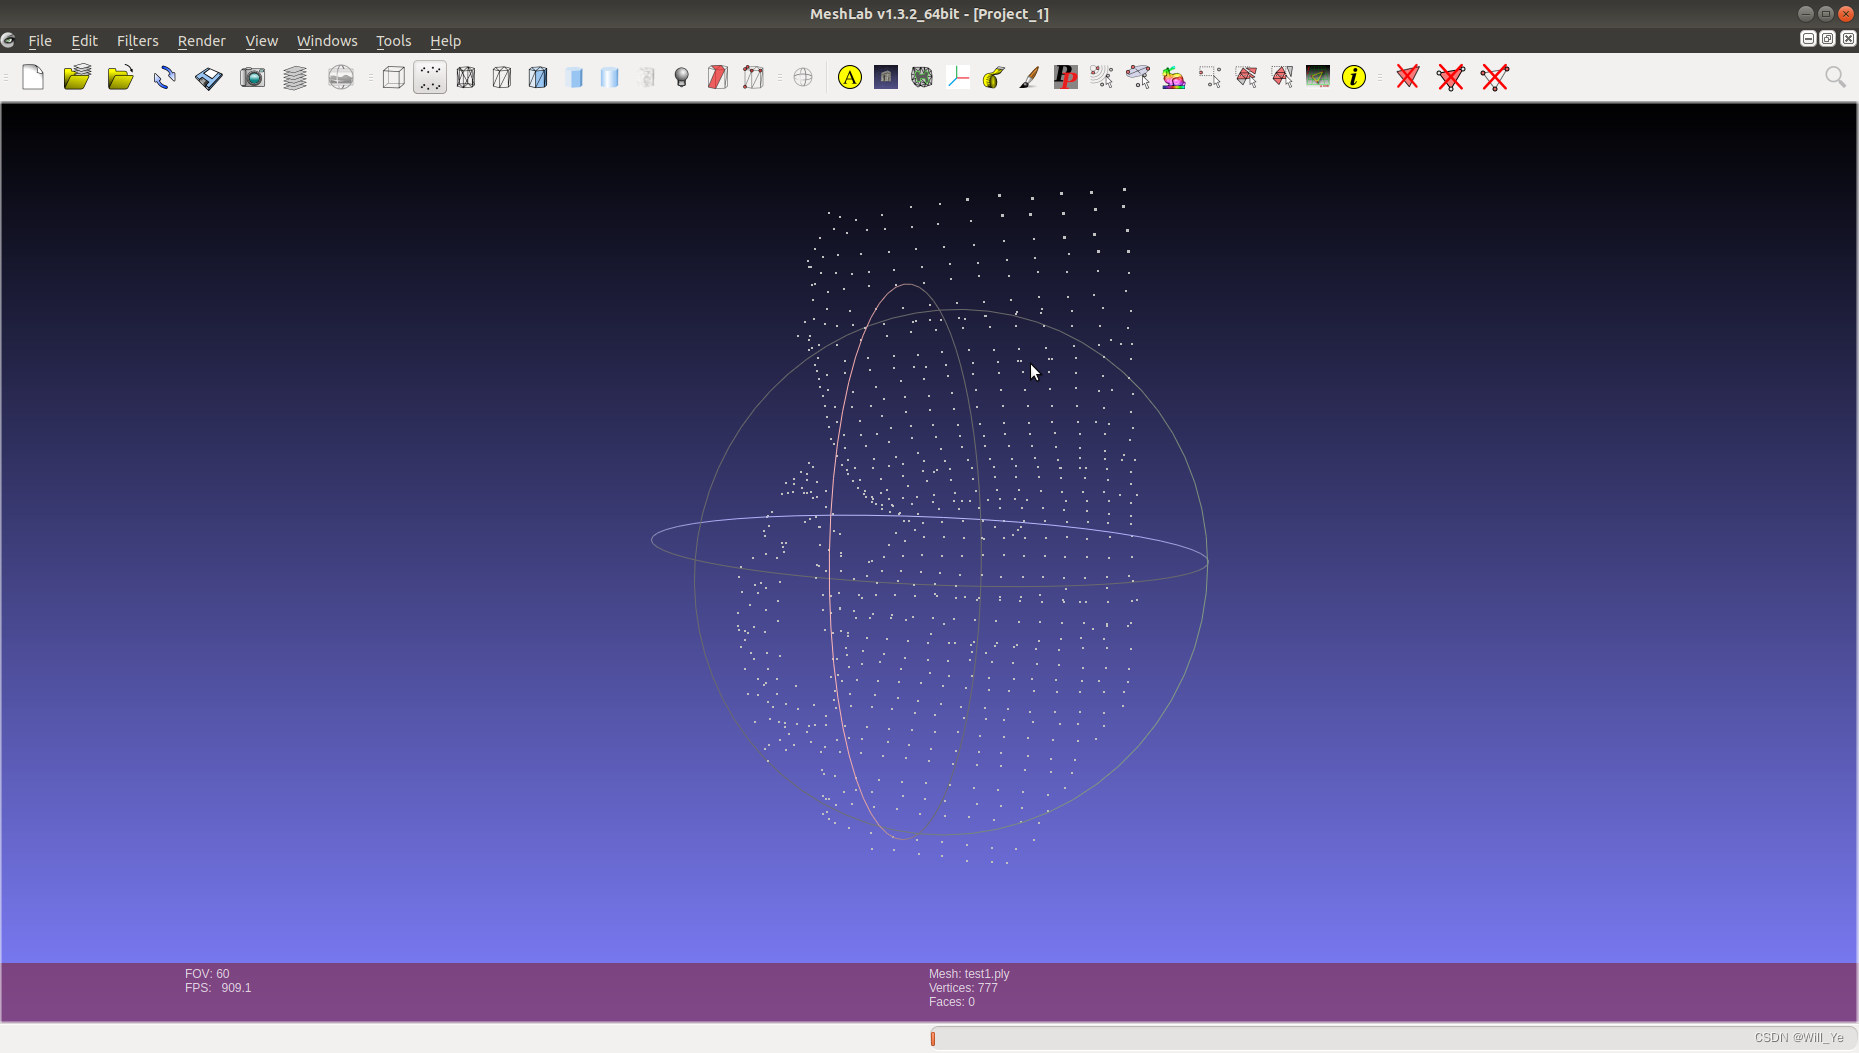Image resolution: width=1859 pixels, height=1053 pixels.
Task: Select the measuring tape tool
Action: pyautogui.click(x=994, y=77)
